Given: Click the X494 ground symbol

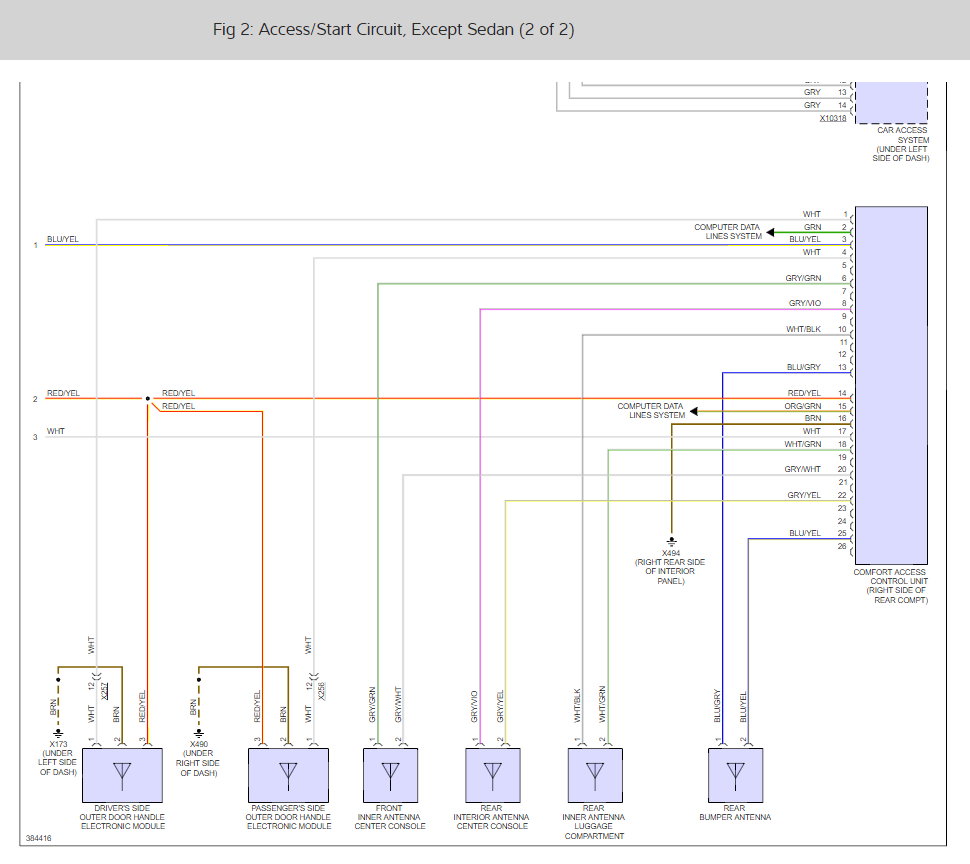Looking at the screenshot, I should [671, 542].
